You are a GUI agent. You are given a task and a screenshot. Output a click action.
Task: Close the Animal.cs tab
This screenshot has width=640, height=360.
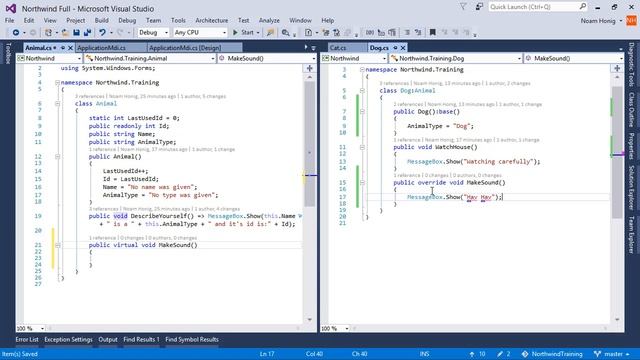coord(70,48)
